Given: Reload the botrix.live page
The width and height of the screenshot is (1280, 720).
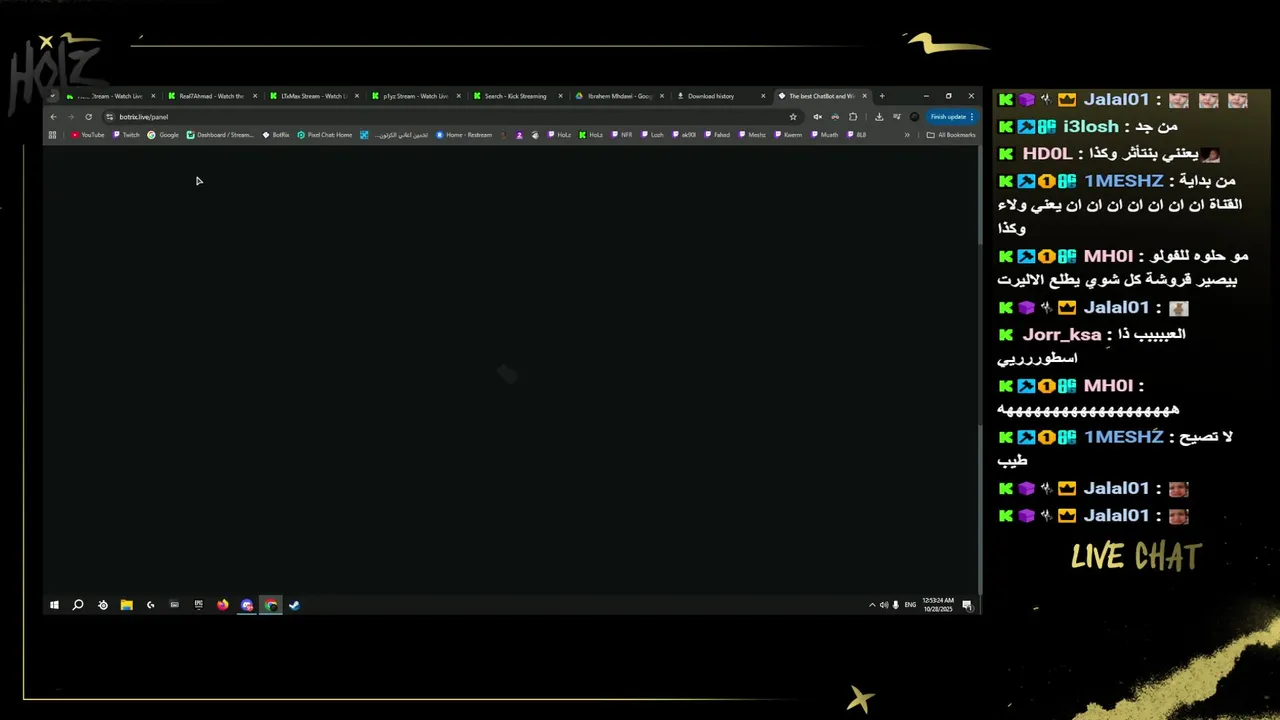Looking at the screenshot, I should 88,117.
